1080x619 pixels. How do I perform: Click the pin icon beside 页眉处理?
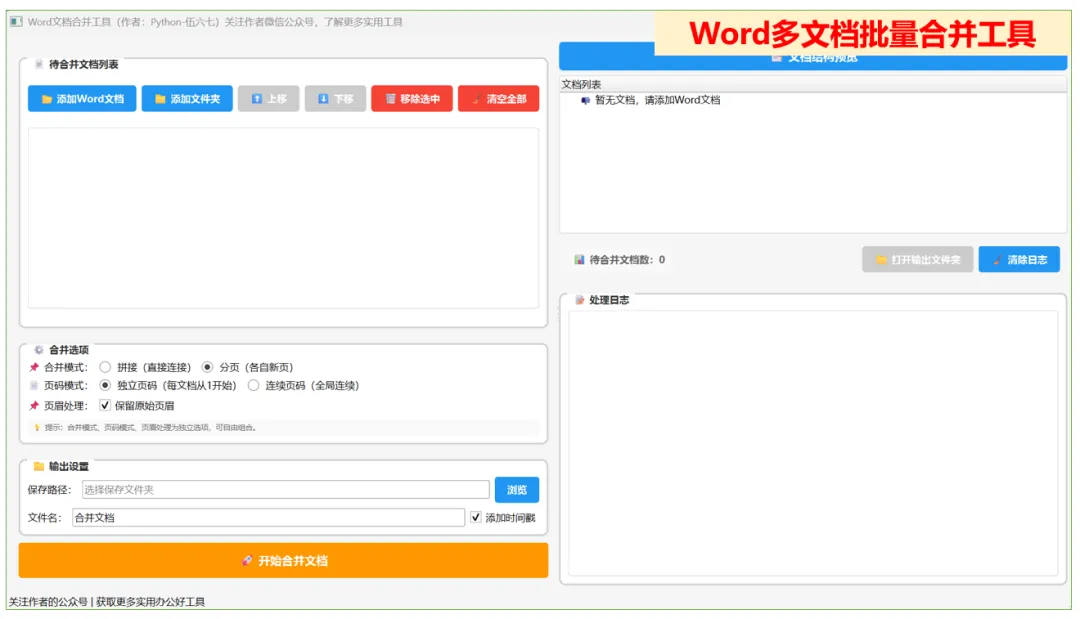[x=34, y=406]
